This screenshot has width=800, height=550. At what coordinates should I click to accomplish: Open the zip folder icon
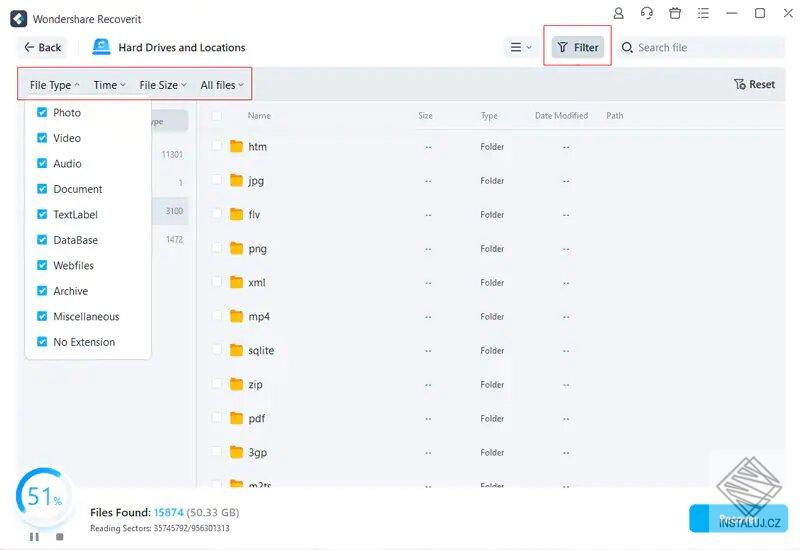[236, 384]
